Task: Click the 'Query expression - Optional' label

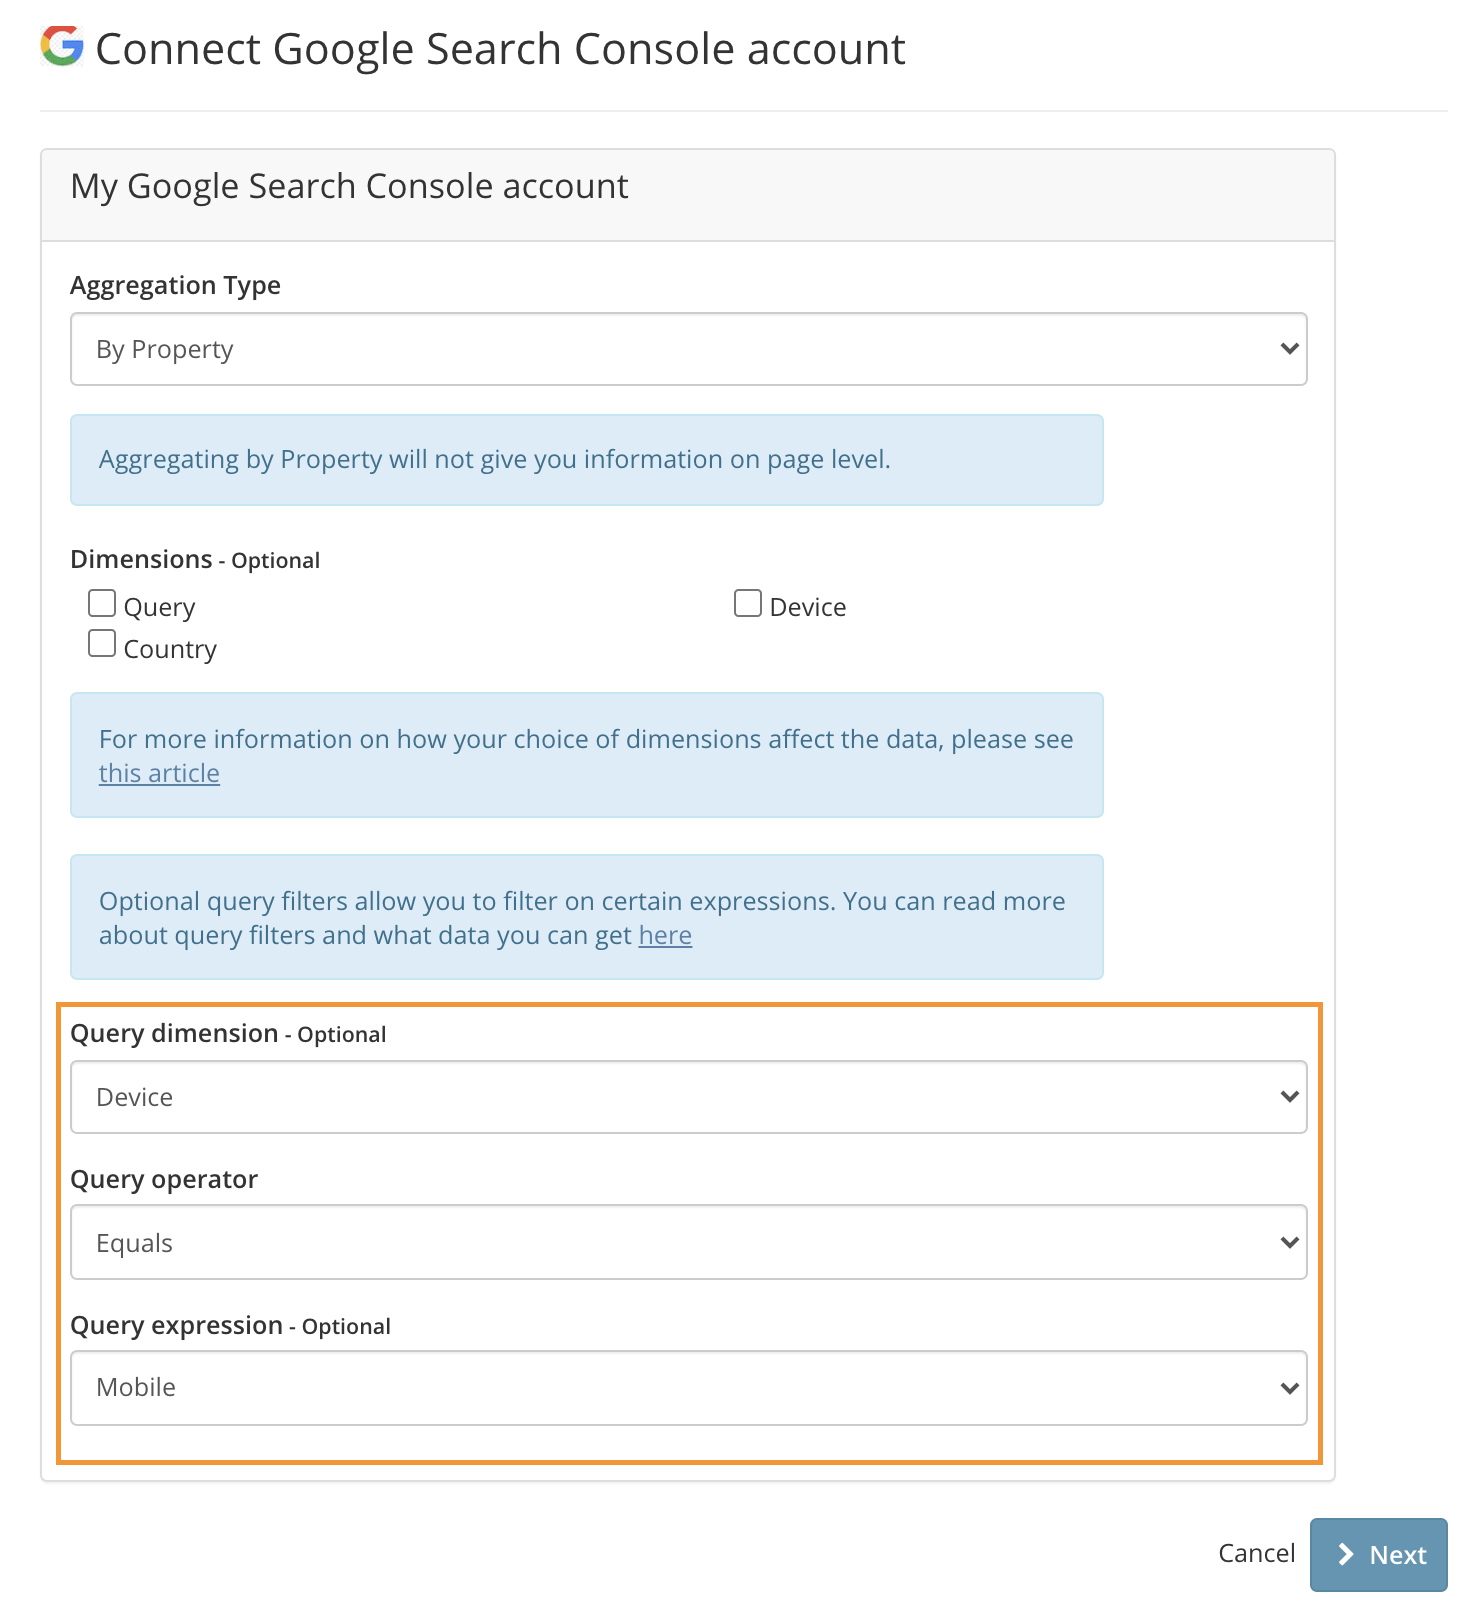Action: [230, 1325]
